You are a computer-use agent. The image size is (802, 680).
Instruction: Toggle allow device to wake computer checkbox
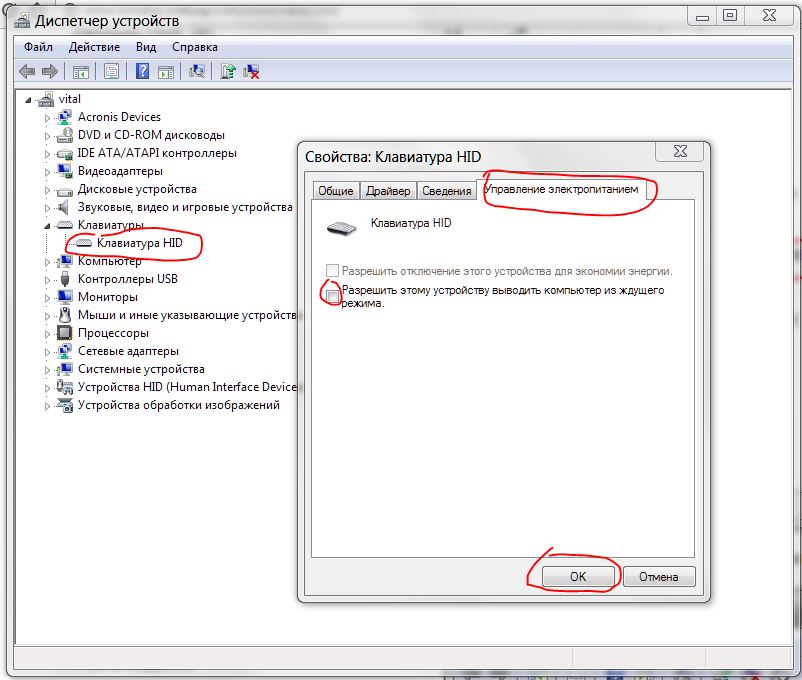click(332, 296)
